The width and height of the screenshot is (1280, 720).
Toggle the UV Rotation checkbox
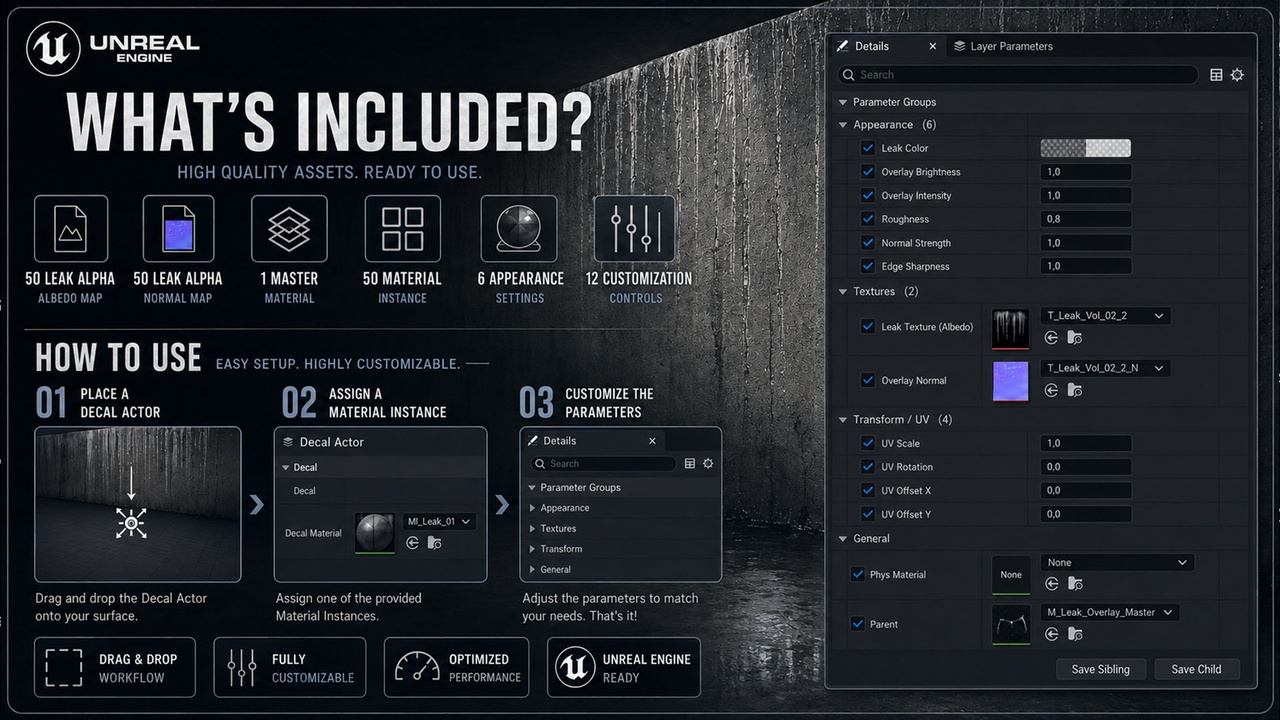tap(868, 467)
